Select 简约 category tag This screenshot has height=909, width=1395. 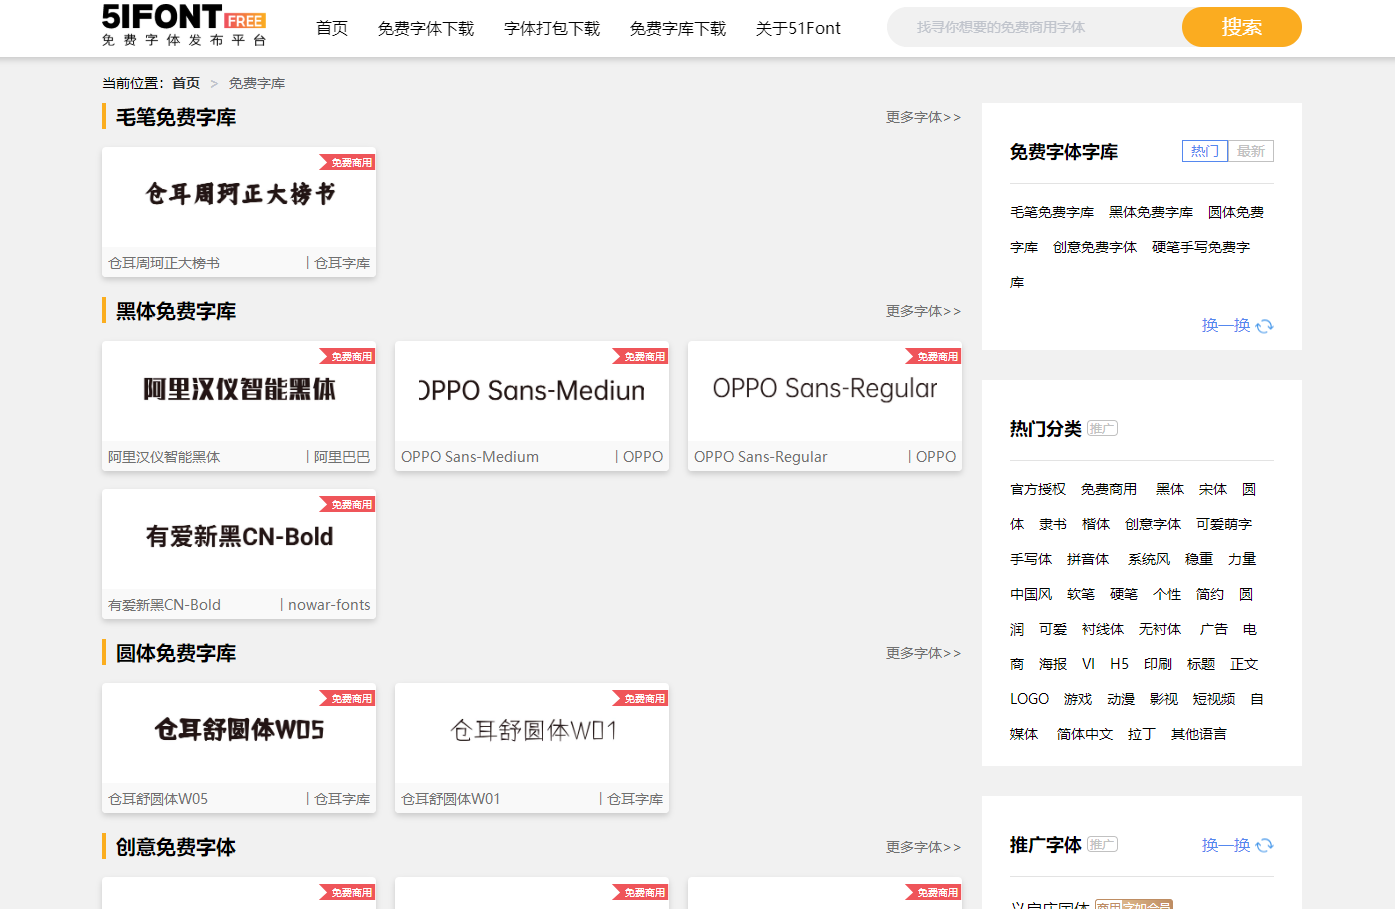pos(1210,594)
